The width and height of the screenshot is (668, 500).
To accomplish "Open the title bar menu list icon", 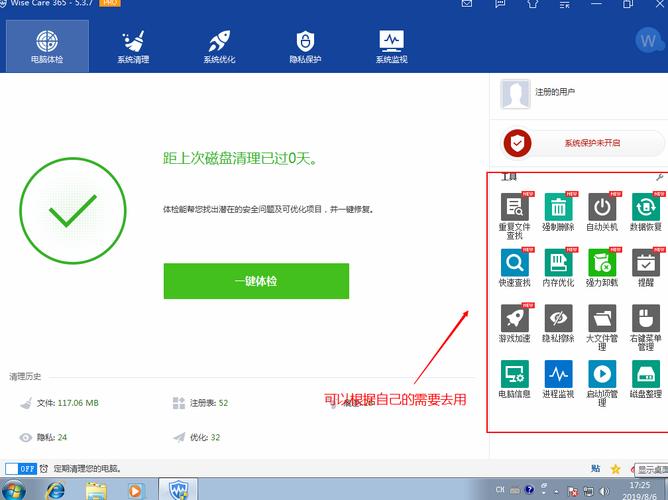I will pyautogui.click(x=564, y=4).
